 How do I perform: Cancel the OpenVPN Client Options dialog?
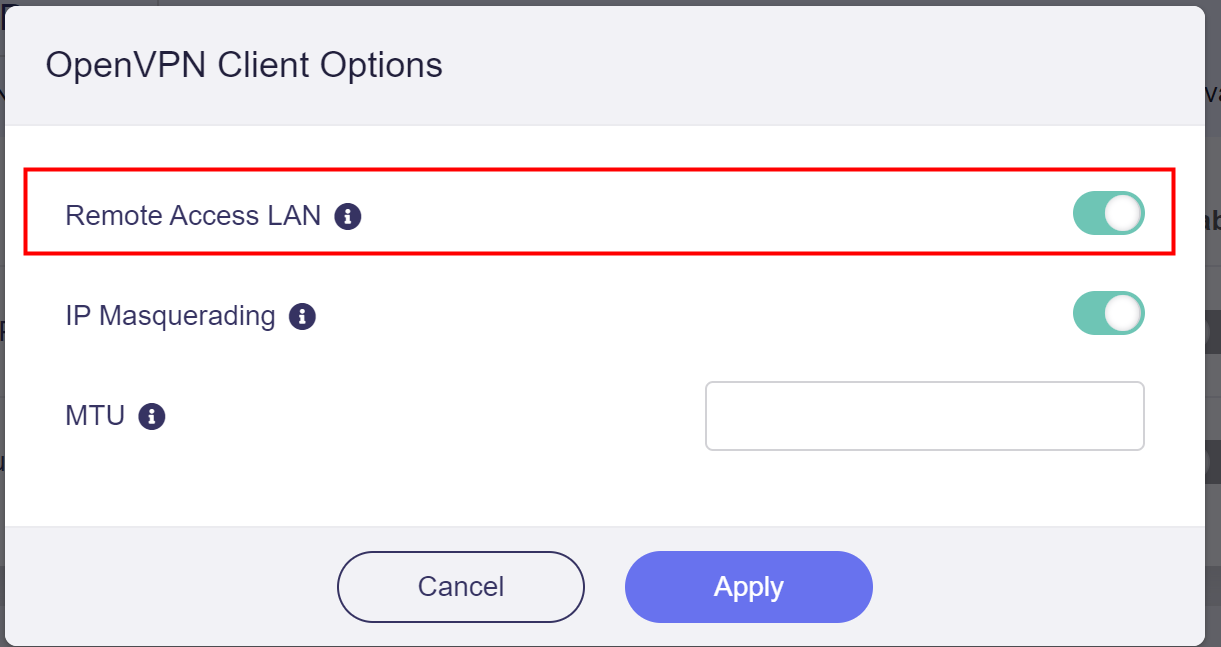461,586
